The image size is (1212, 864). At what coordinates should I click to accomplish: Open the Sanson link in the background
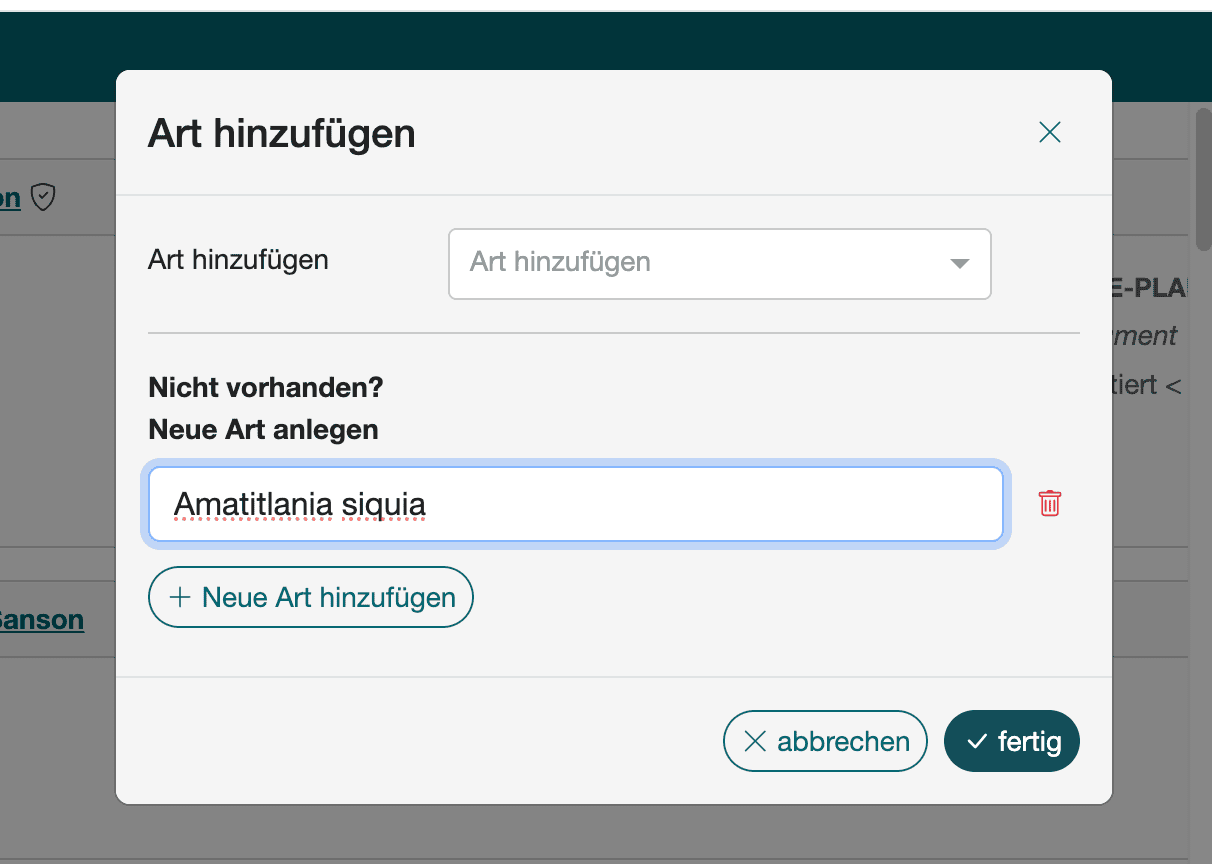(x=42, y=620)
